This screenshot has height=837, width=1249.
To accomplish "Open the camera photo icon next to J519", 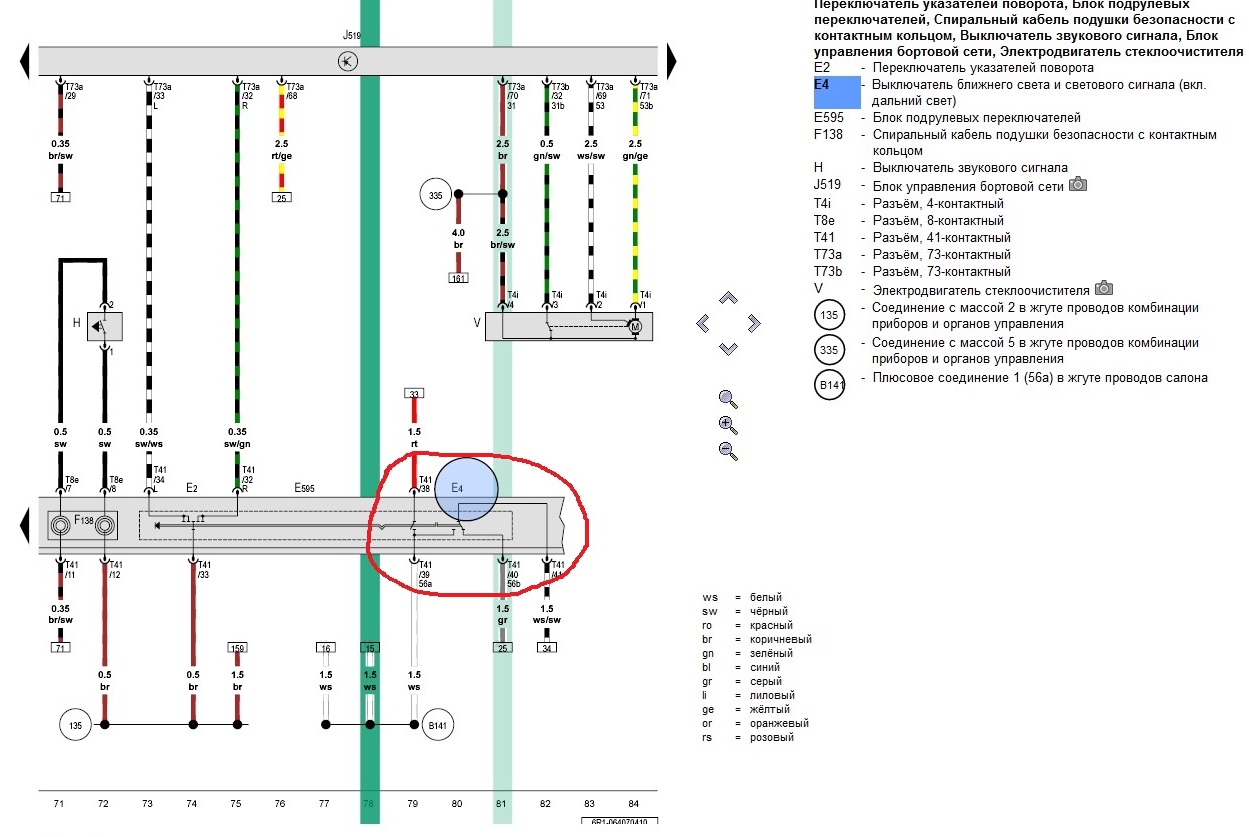I will coord(1078,185).
